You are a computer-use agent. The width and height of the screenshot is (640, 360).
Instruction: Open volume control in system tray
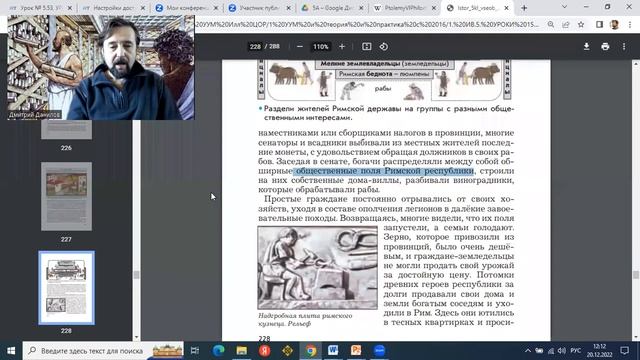(562, 351)
